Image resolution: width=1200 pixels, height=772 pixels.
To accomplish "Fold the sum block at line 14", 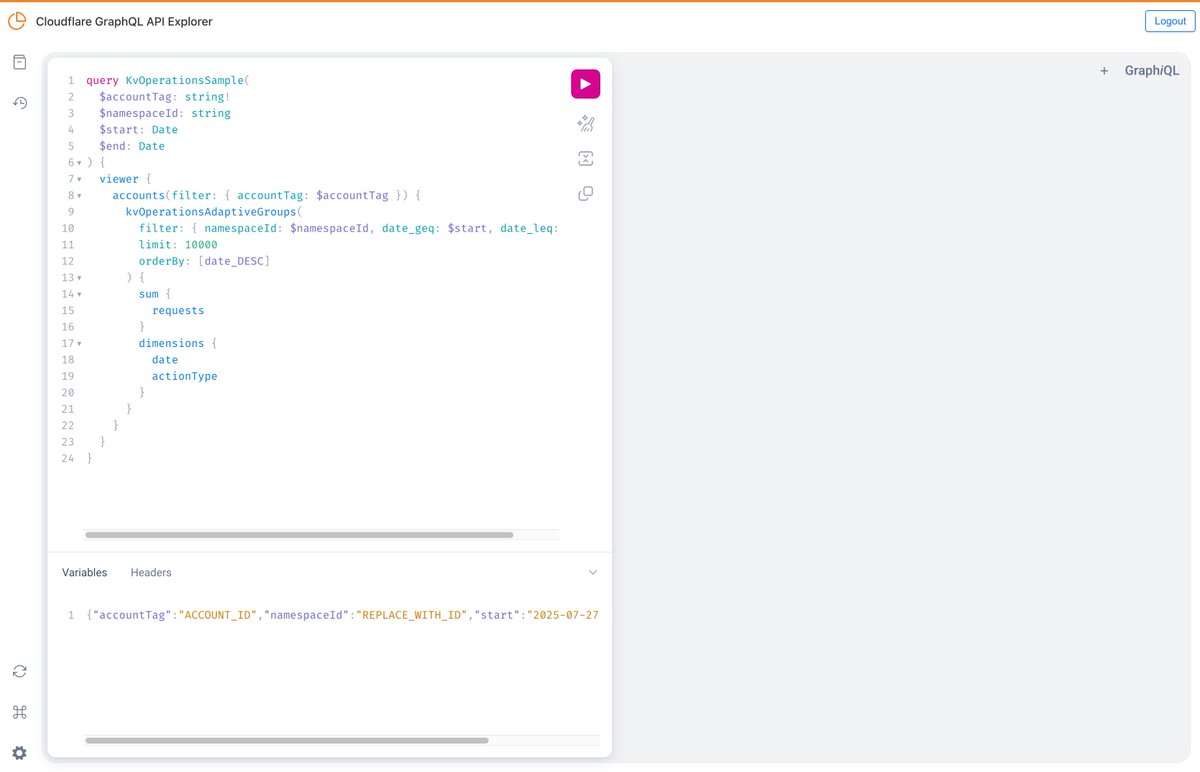I will click(79, 294).
